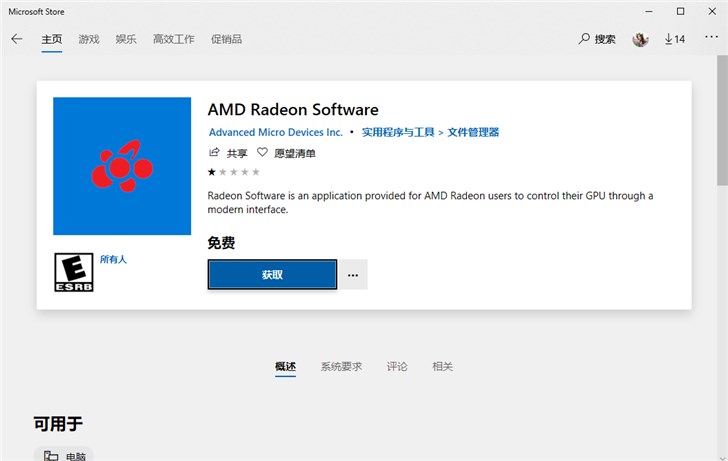
Task: View the 系统要求 (System requirements) section
Action: click(x=341, y=367)
